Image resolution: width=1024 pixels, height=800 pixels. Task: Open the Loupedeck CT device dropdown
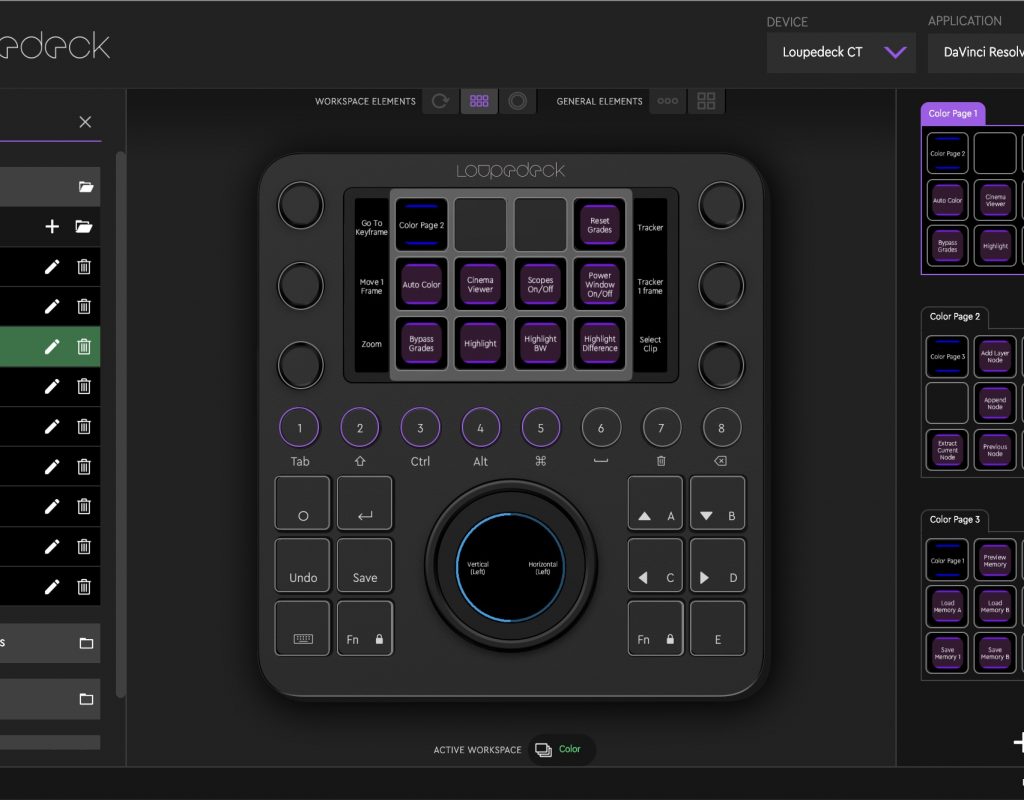(841, 52)
